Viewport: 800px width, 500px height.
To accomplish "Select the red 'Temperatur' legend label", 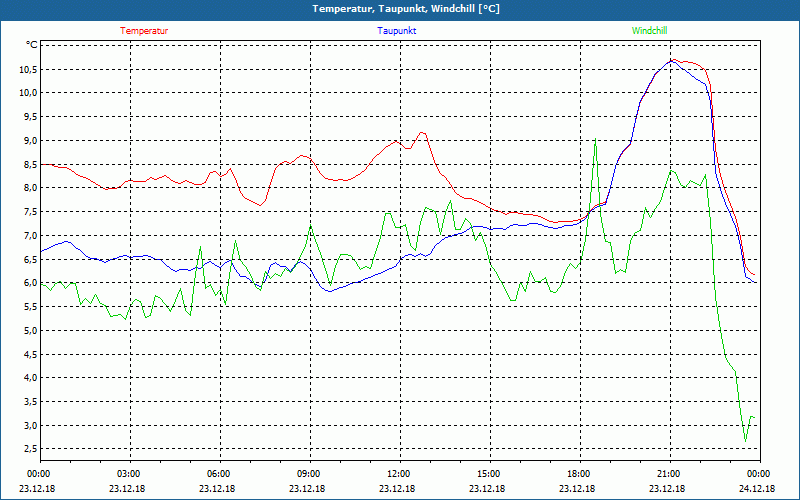I will [x=144, y=31].
